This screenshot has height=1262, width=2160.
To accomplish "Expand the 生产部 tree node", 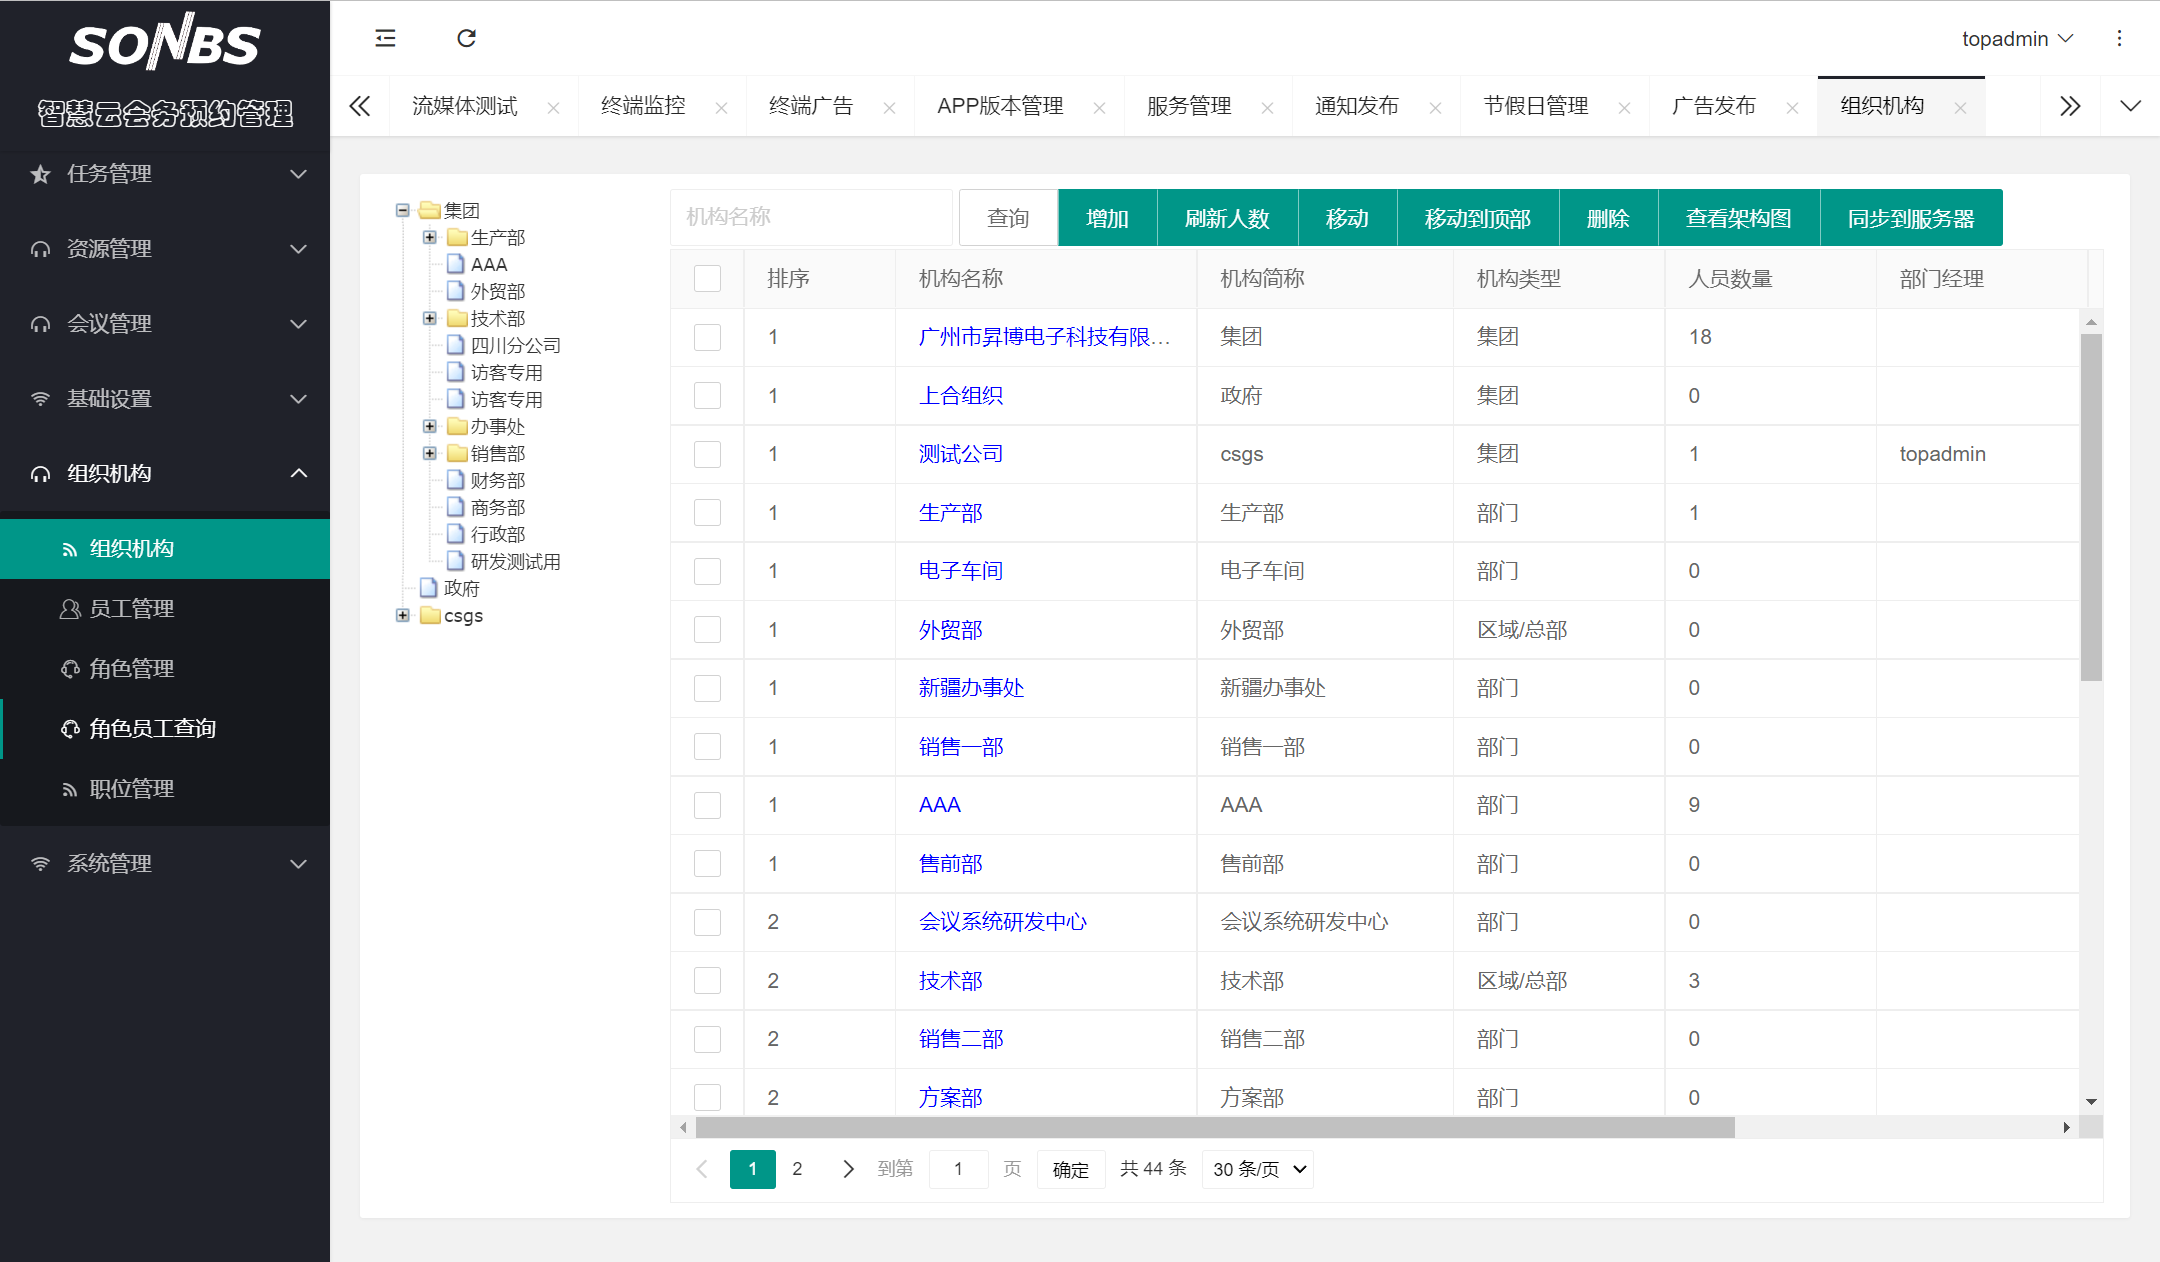I will tap(430, 237).
